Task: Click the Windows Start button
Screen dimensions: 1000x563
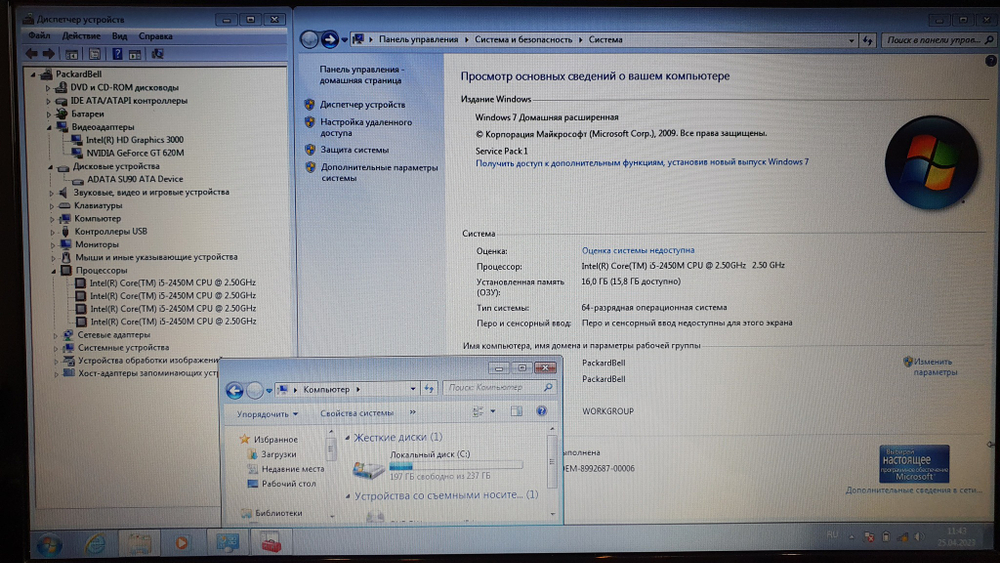Action: coord(50,545)
